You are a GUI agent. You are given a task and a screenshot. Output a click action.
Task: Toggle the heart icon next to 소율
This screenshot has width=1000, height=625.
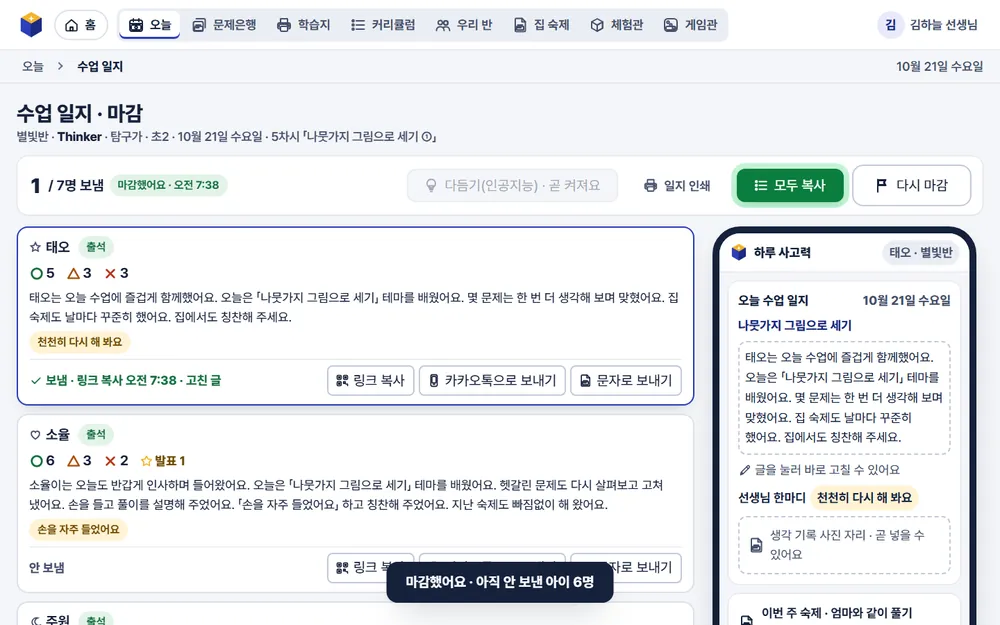tap(35, 435)
